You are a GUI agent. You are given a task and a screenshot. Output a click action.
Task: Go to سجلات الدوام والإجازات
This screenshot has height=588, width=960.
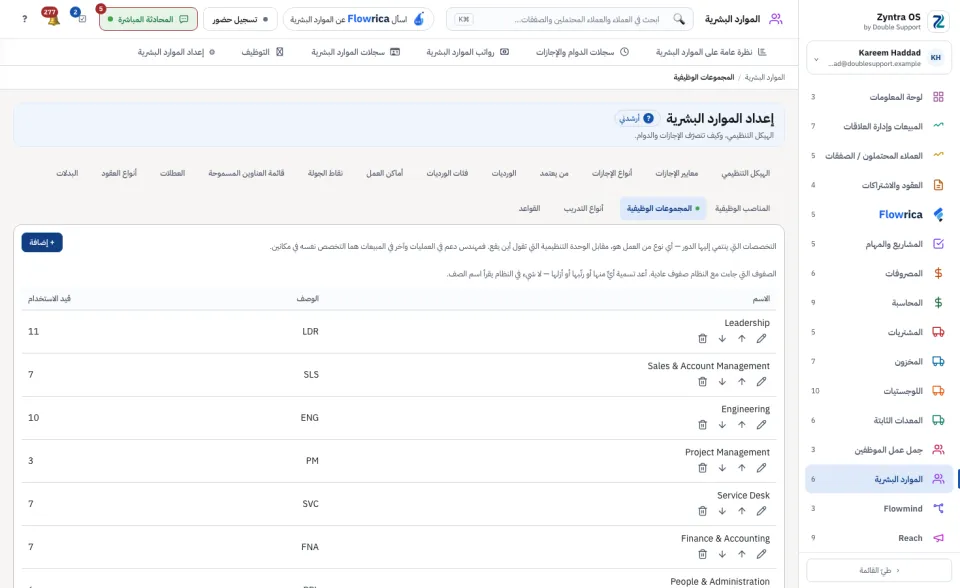(x=582, y=52)
